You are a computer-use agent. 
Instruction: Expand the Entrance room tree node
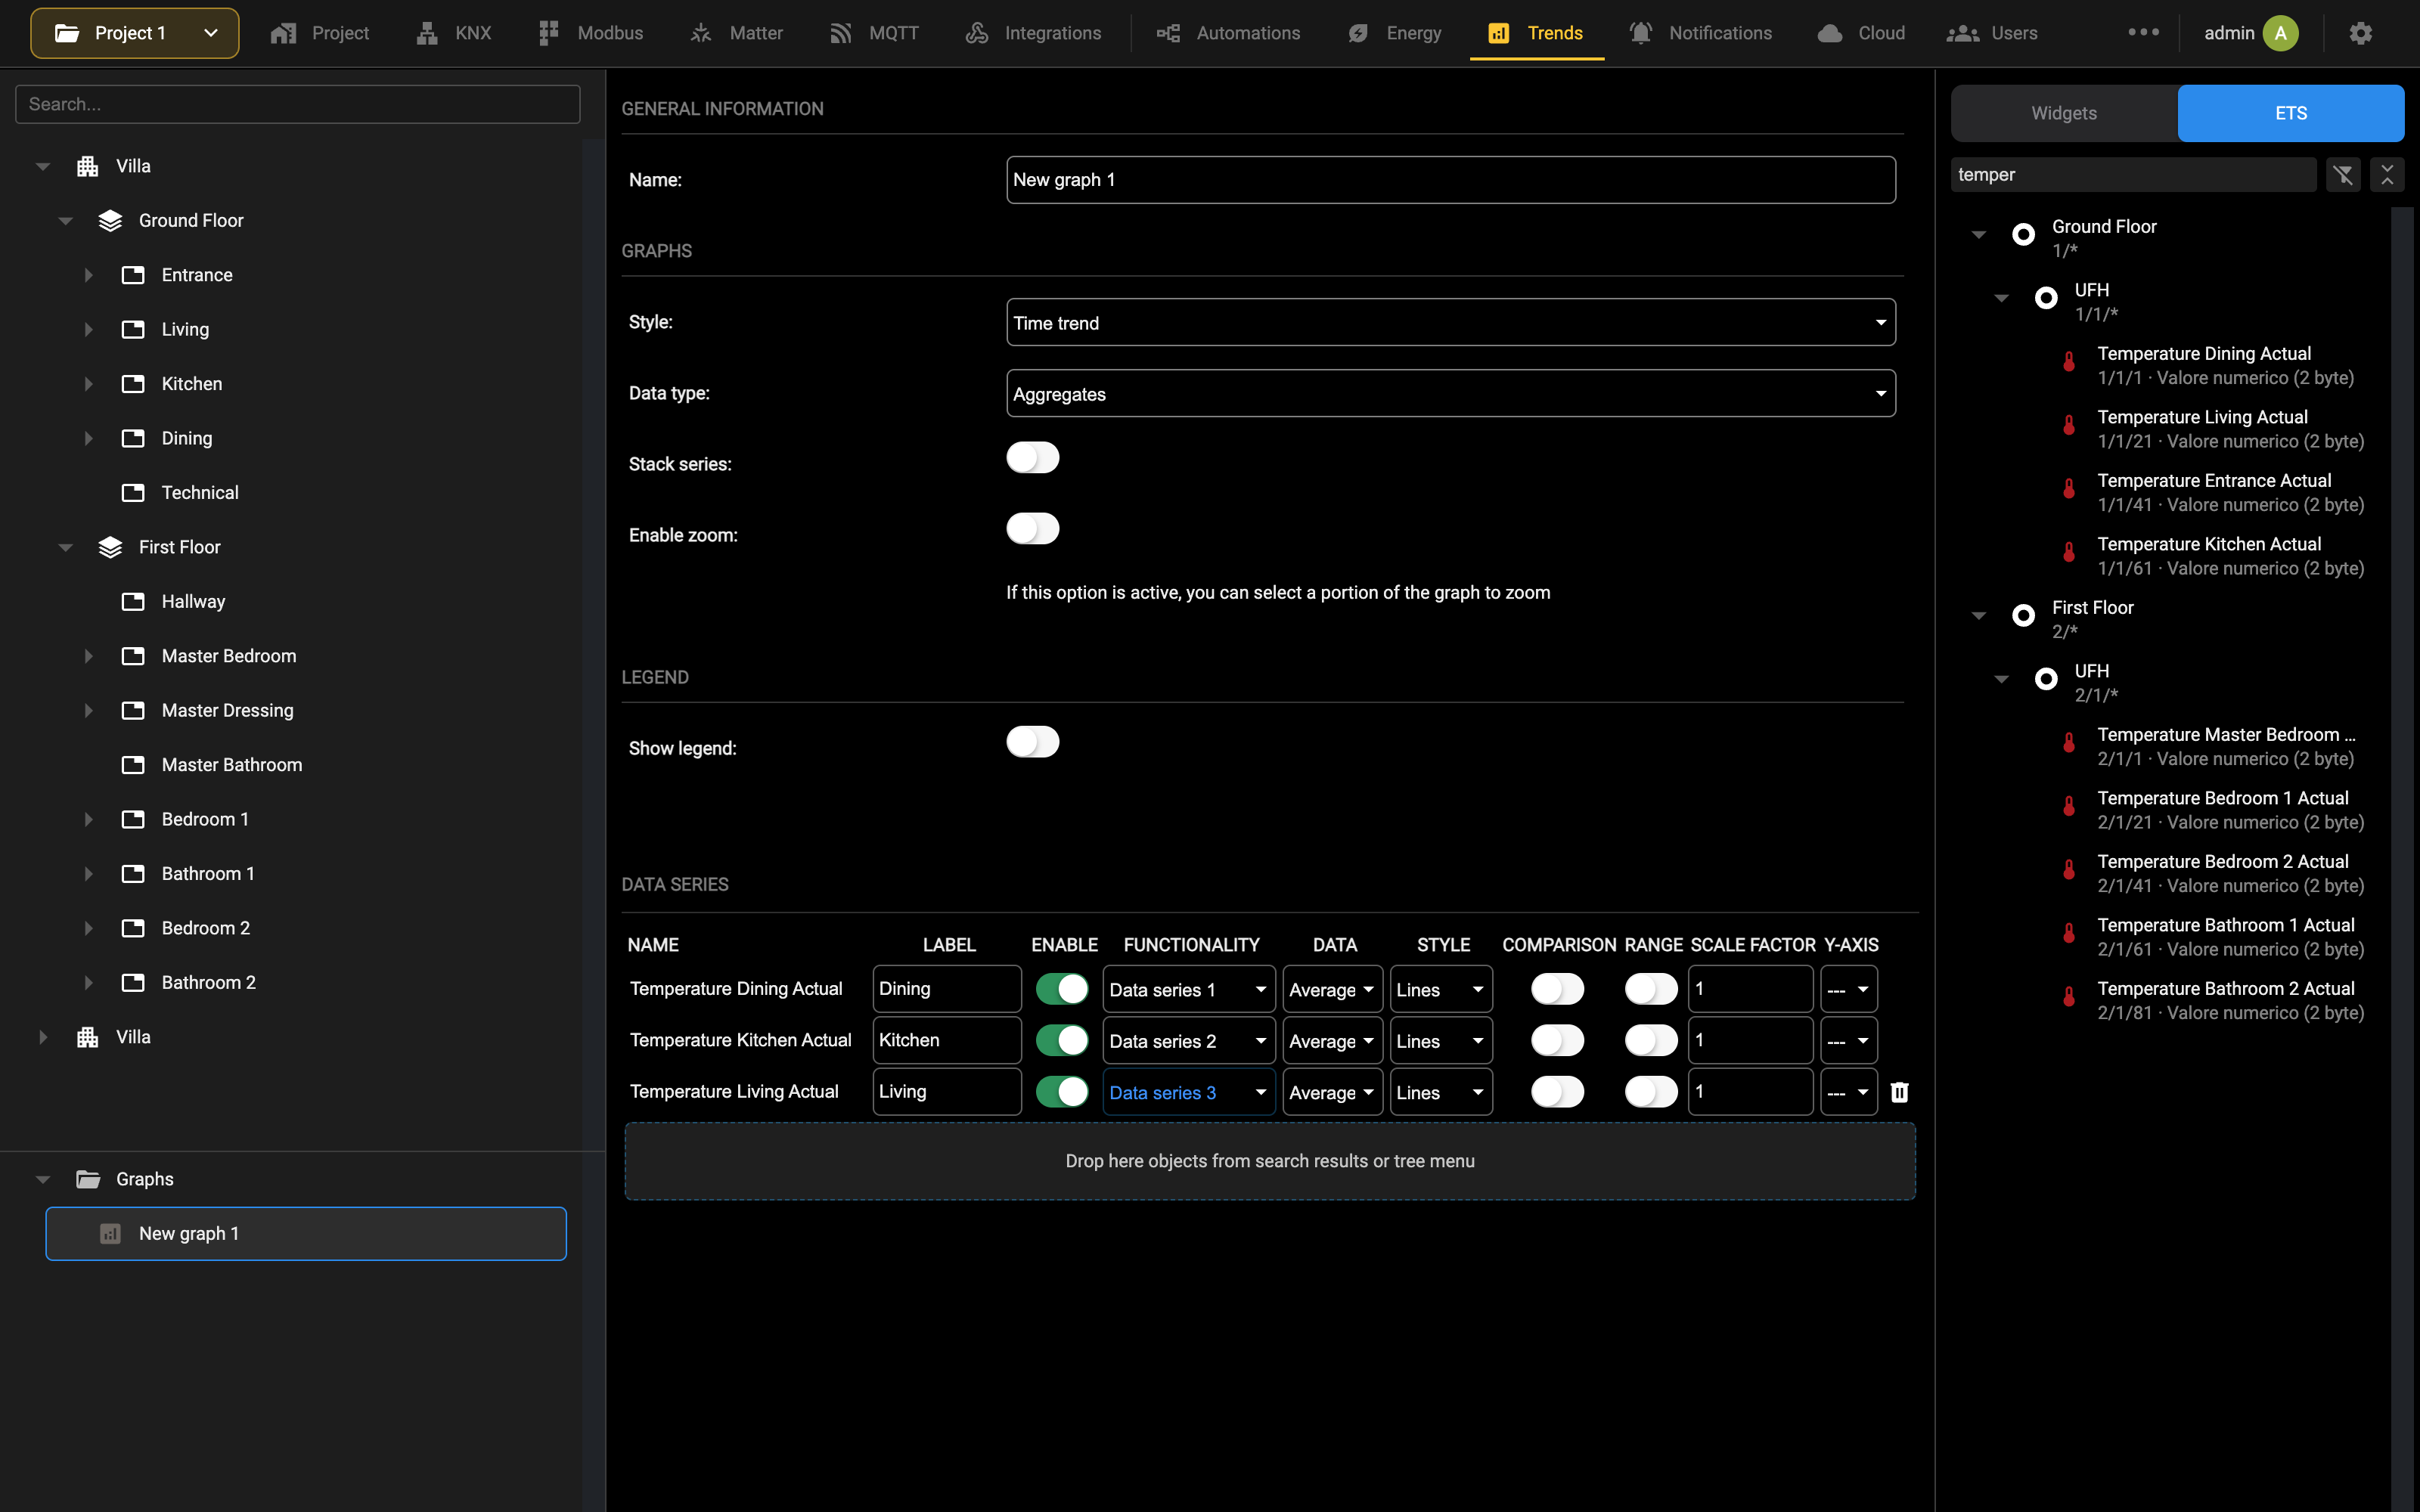(88, 275)
